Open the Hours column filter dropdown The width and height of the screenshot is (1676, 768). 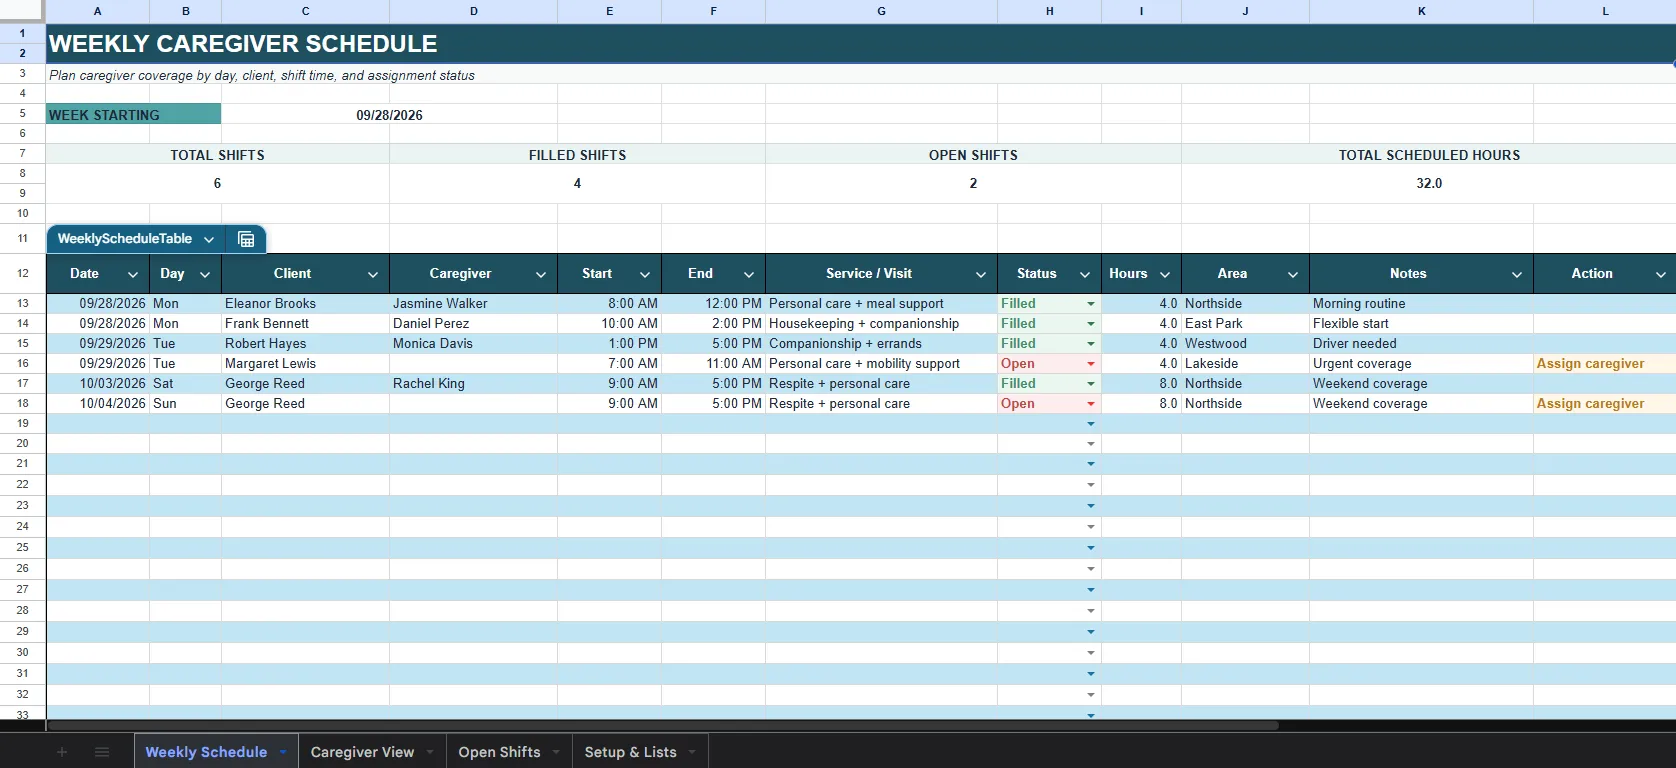pos(1164,274)
